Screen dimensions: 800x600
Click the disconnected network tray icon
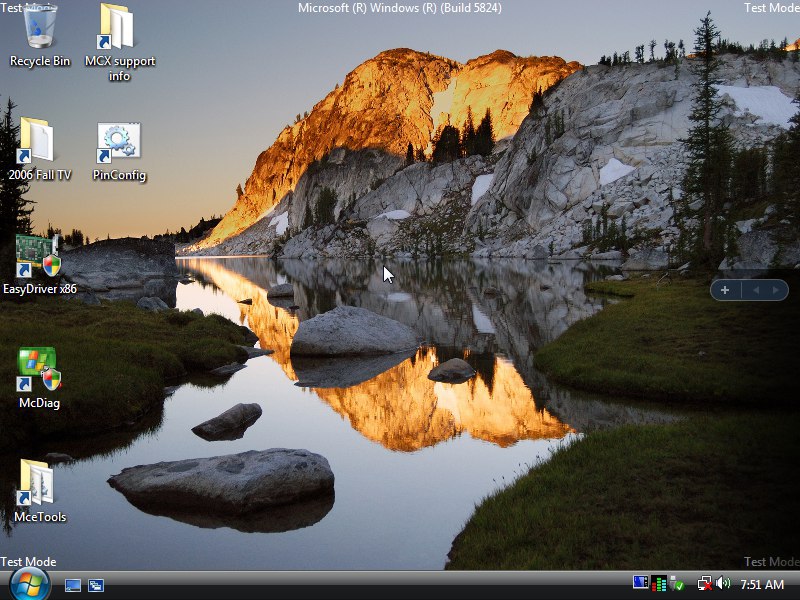point(705,584)
